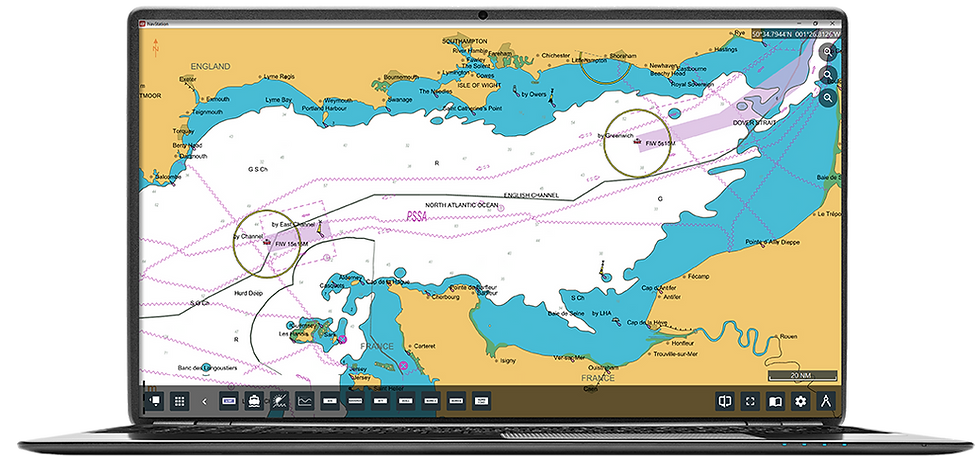This screenshot has width=980, height=459.
Task: Click The Needles label
Action: (x=434, y=91)
